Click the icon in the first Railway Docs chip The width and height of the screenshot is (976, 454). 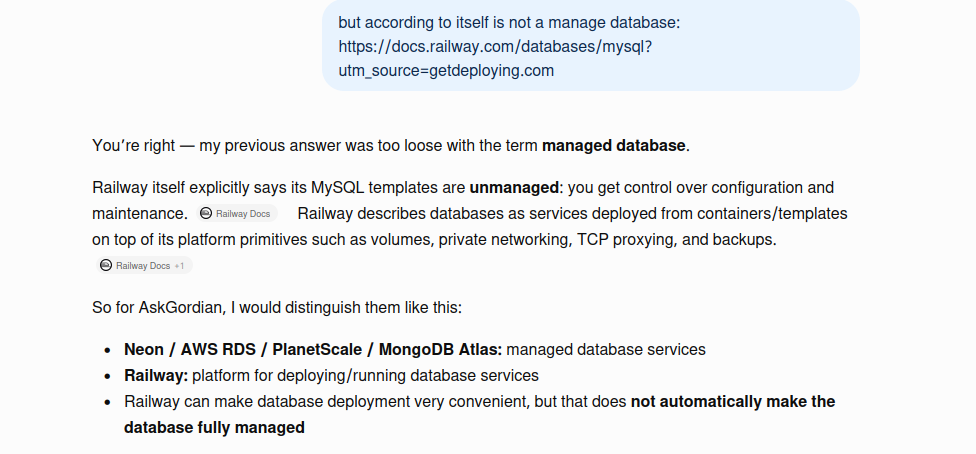(206, 214)
